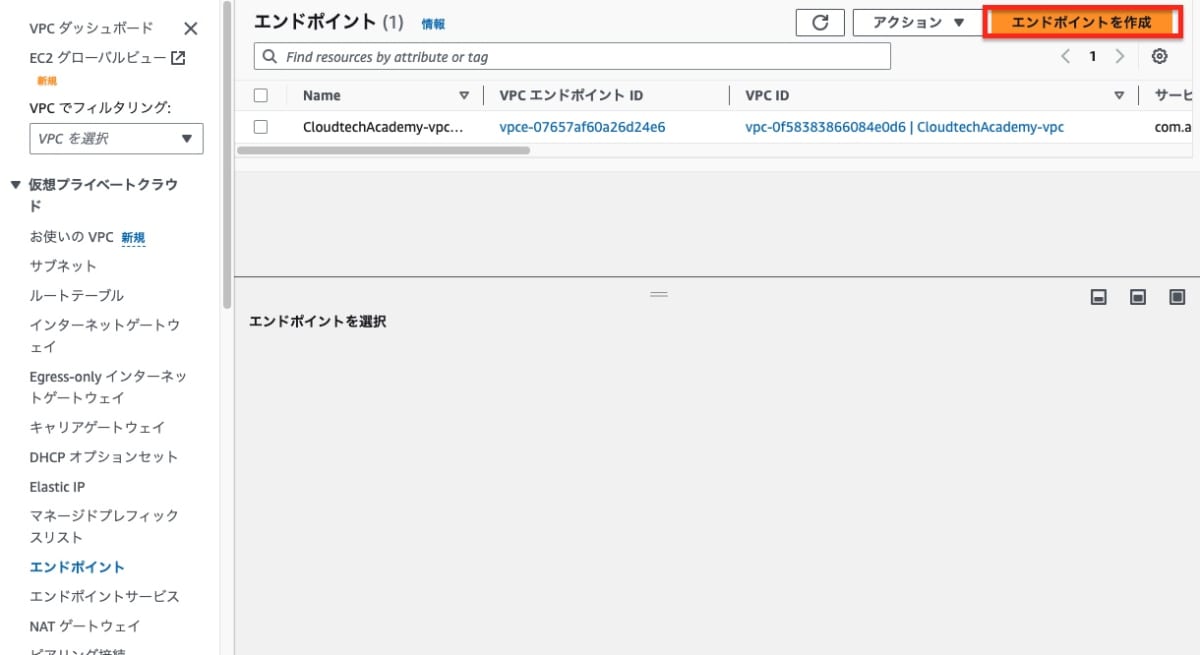1200x655 pixels.
Task: Select the CloudtechAcademy-vpc endpoint row checkbox
Action: click(261, 127)
